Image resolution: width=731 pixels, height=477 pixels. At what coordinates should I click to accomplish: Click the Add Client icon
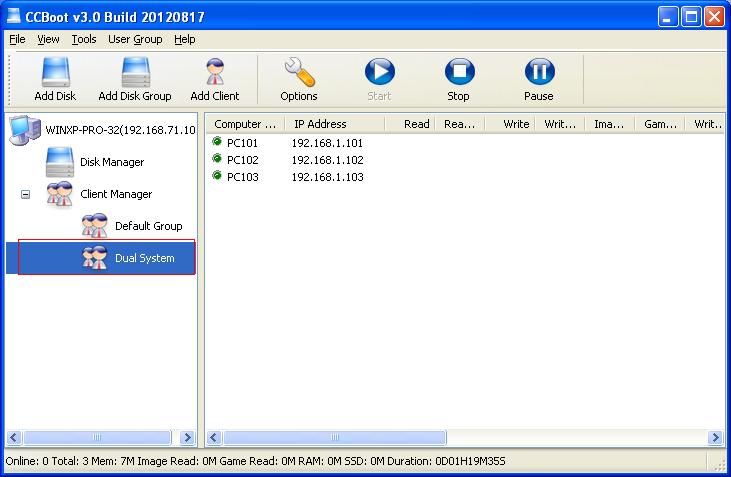point(215,72)
